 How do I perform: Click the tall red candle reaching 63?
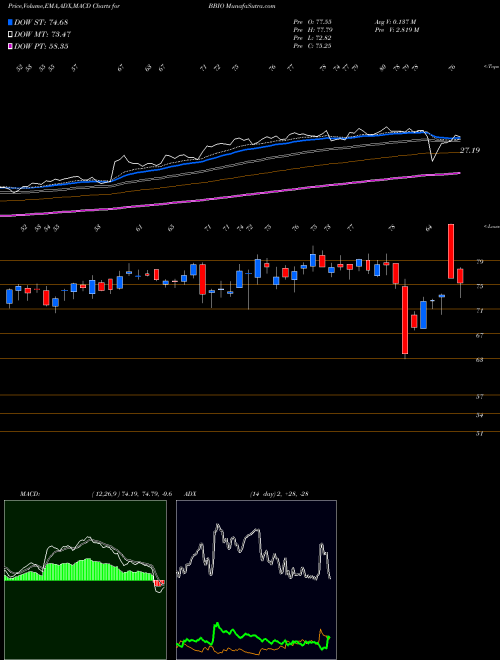[405, 320]
